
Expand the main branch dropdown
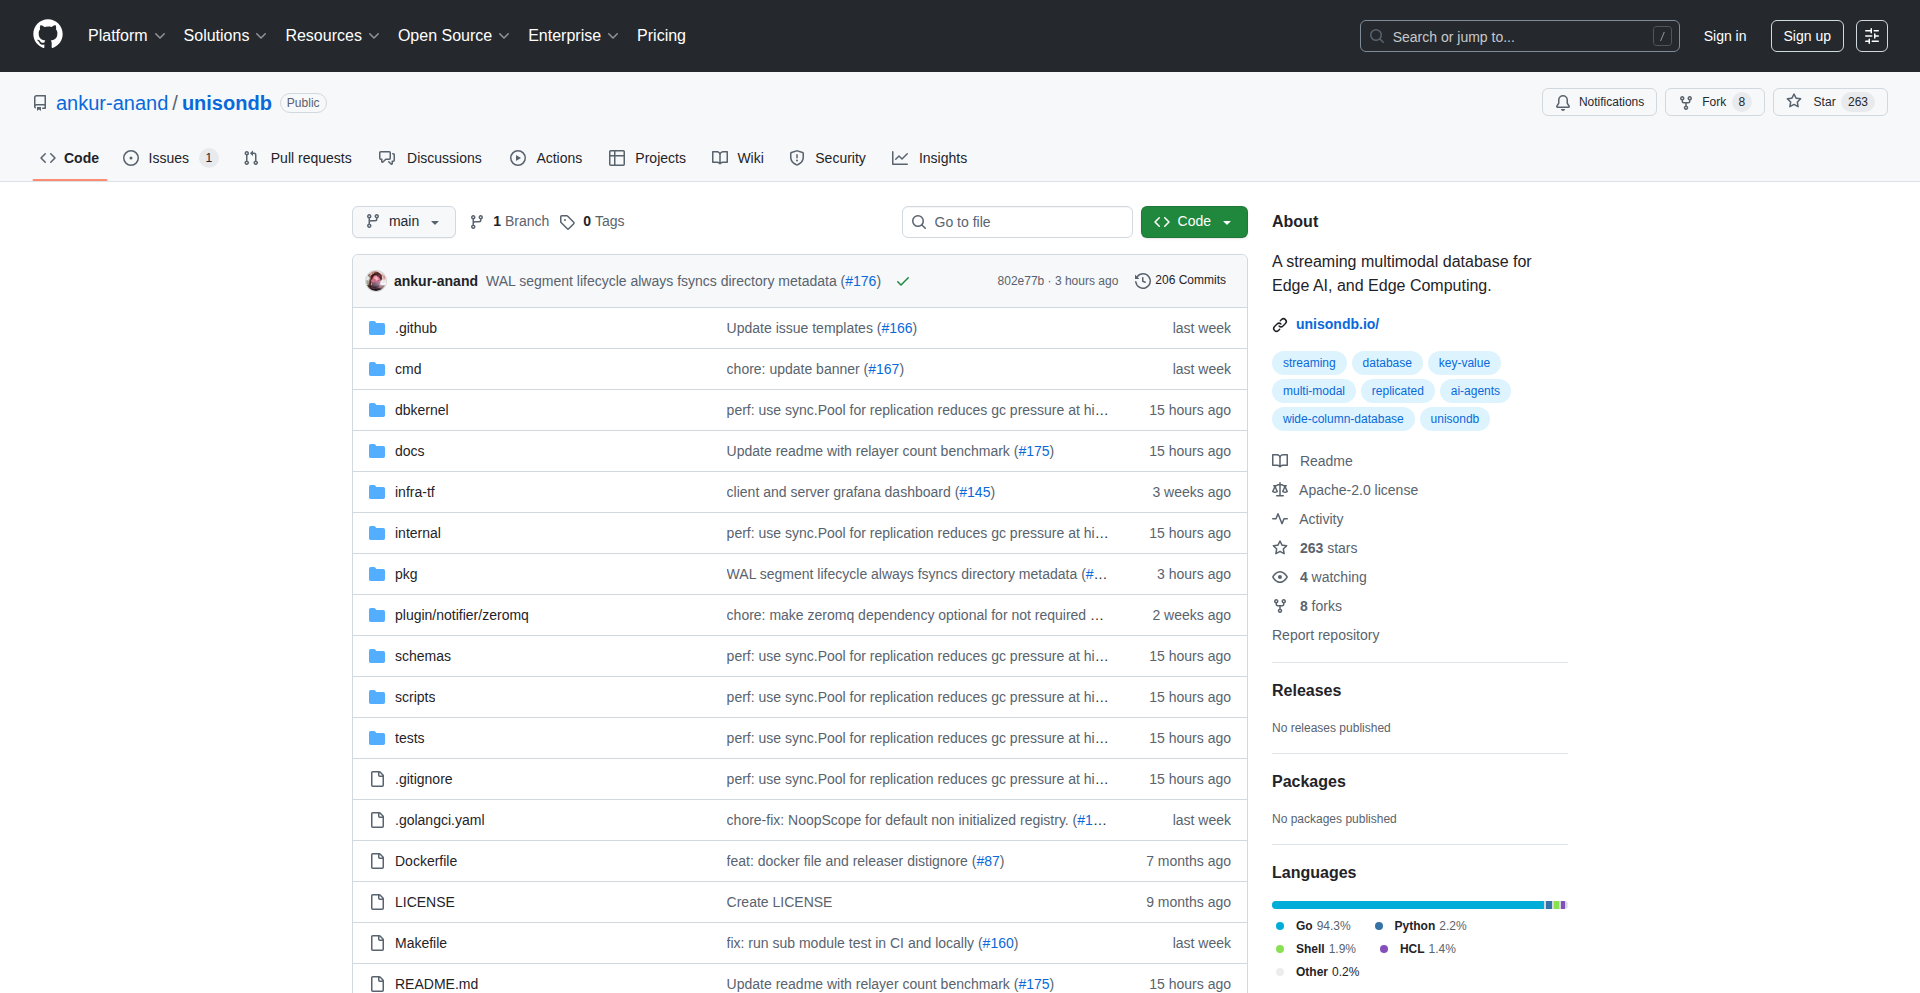tap(403, 222)
